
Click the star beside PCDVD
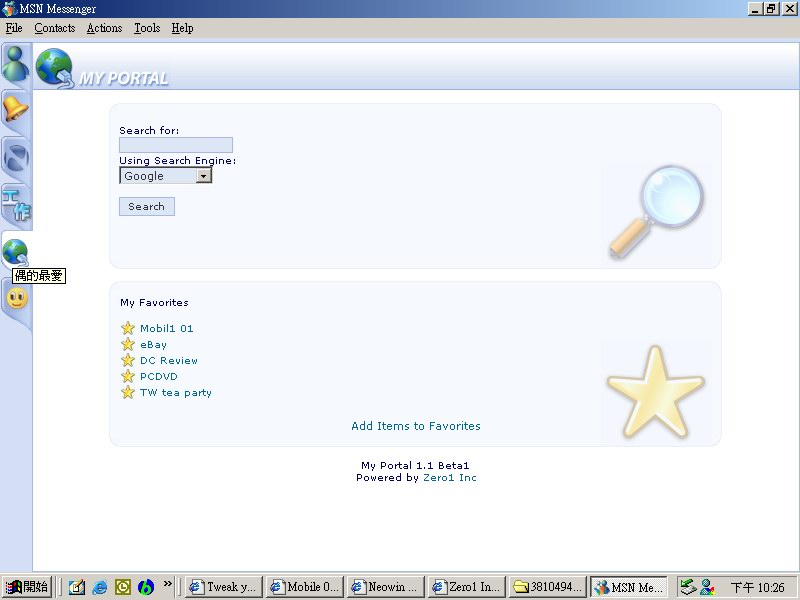(128, 377)
